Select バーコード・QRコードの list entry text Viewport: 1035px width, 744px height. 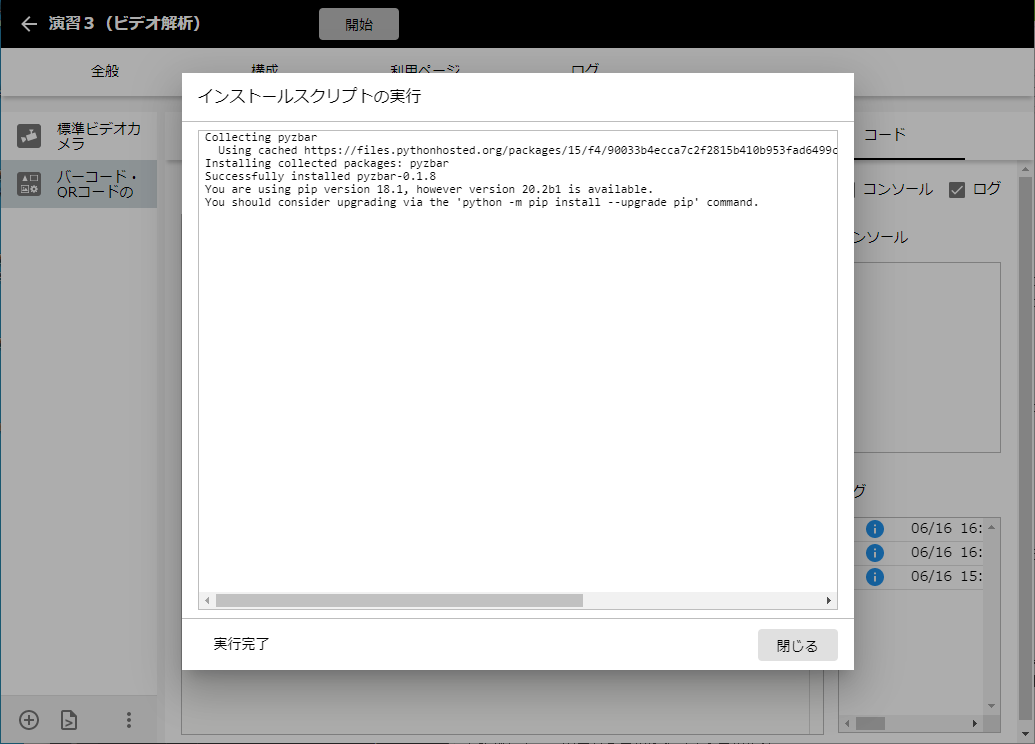click(x=96, y=184)
